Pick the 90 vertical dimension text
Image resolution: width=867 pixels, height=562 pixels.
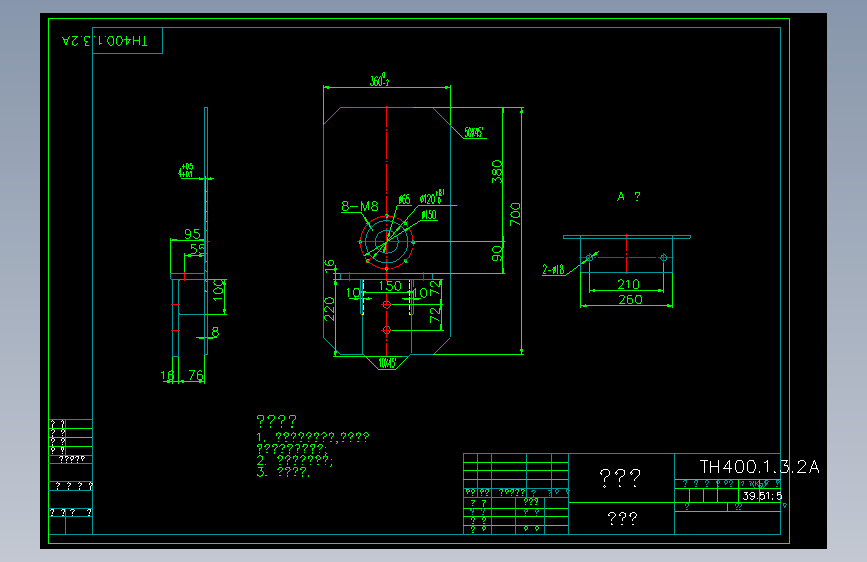[x=497, y=253]
